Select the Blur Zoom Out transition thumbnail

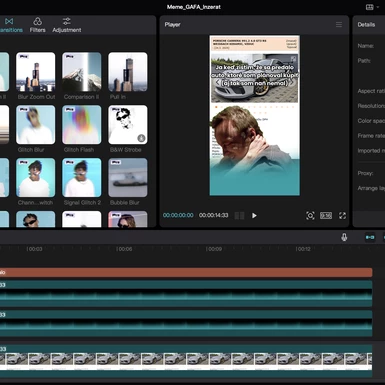pos(36,72)
